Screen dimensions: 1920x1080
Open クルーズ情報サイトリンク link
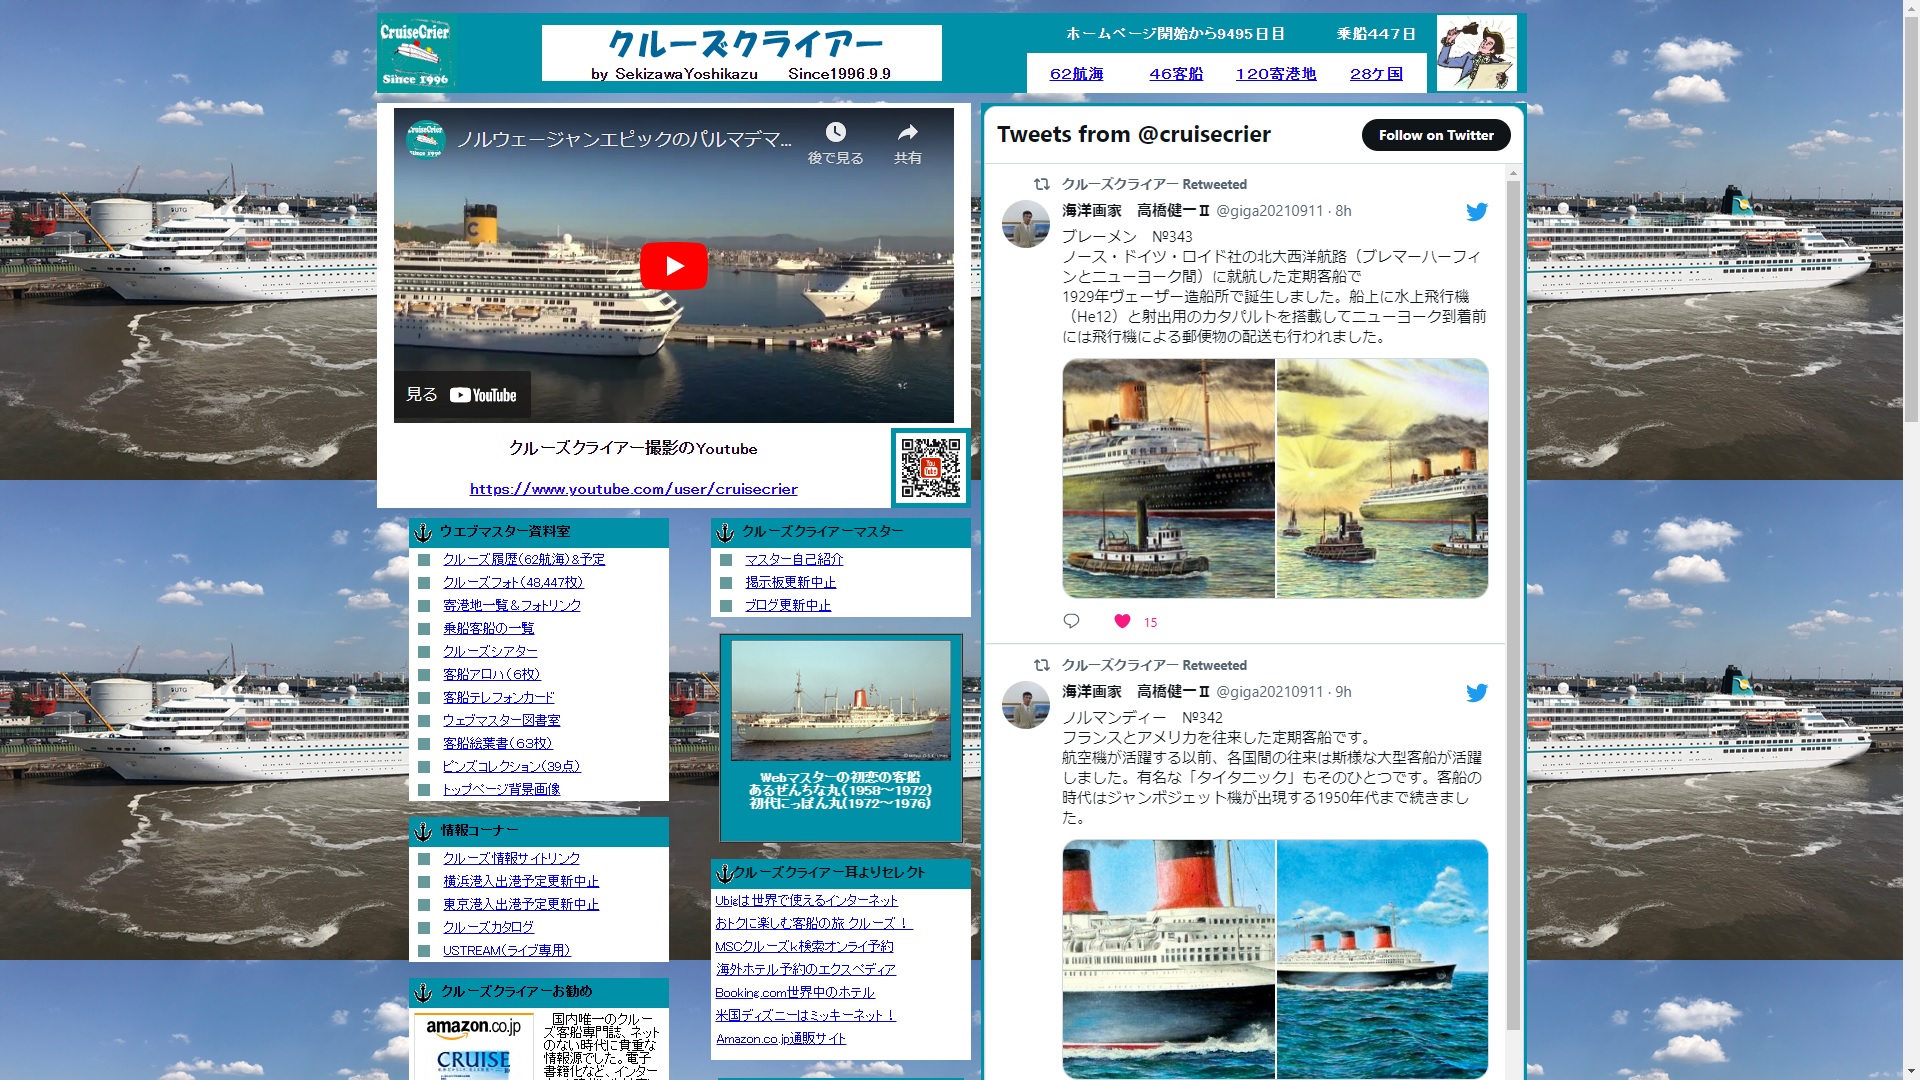(x=511, y=858)
